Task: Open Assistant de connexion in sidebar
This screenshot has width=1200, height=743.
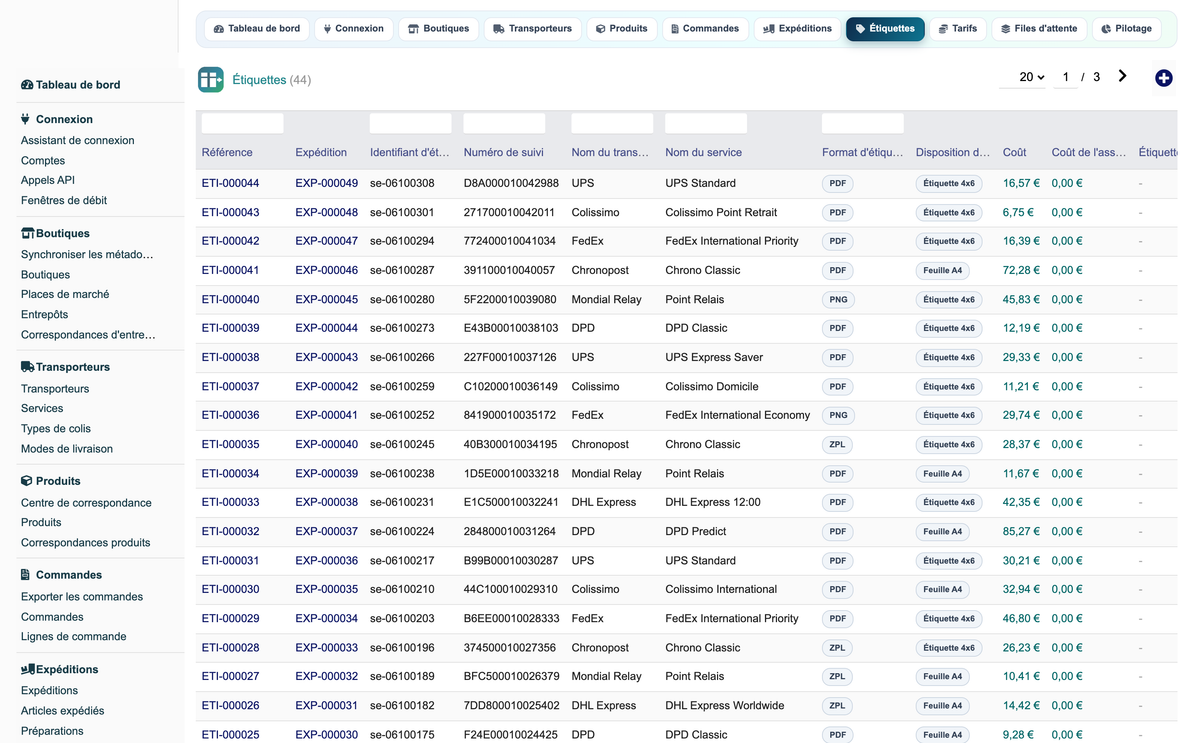Action: tap(77, 141)
